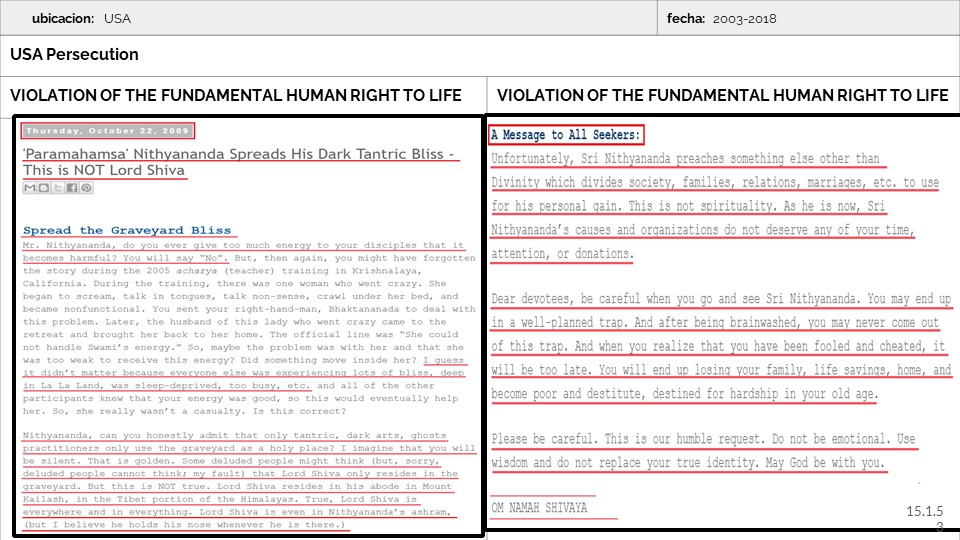Image resolution: width=960 pixels, height=540 pixels.
Task: Click the A Message to All Seekers heading
Action: pos(567,135)
